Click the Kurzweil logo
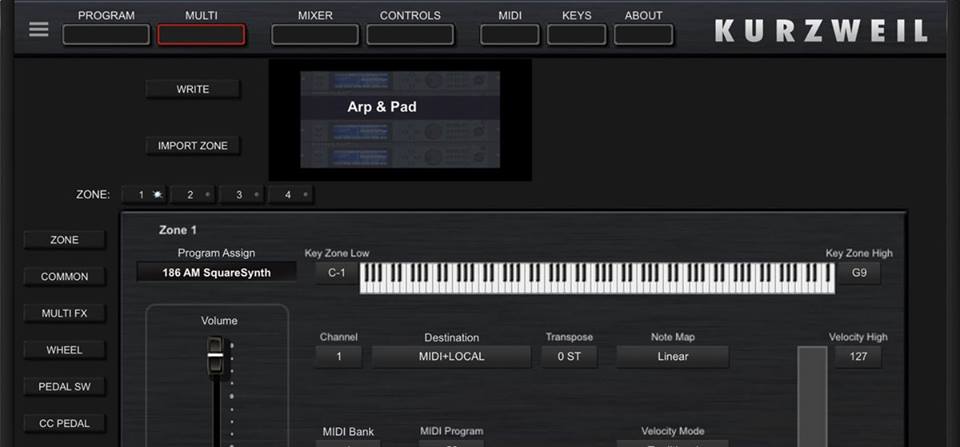960x447 pixels. click(820, 31)
